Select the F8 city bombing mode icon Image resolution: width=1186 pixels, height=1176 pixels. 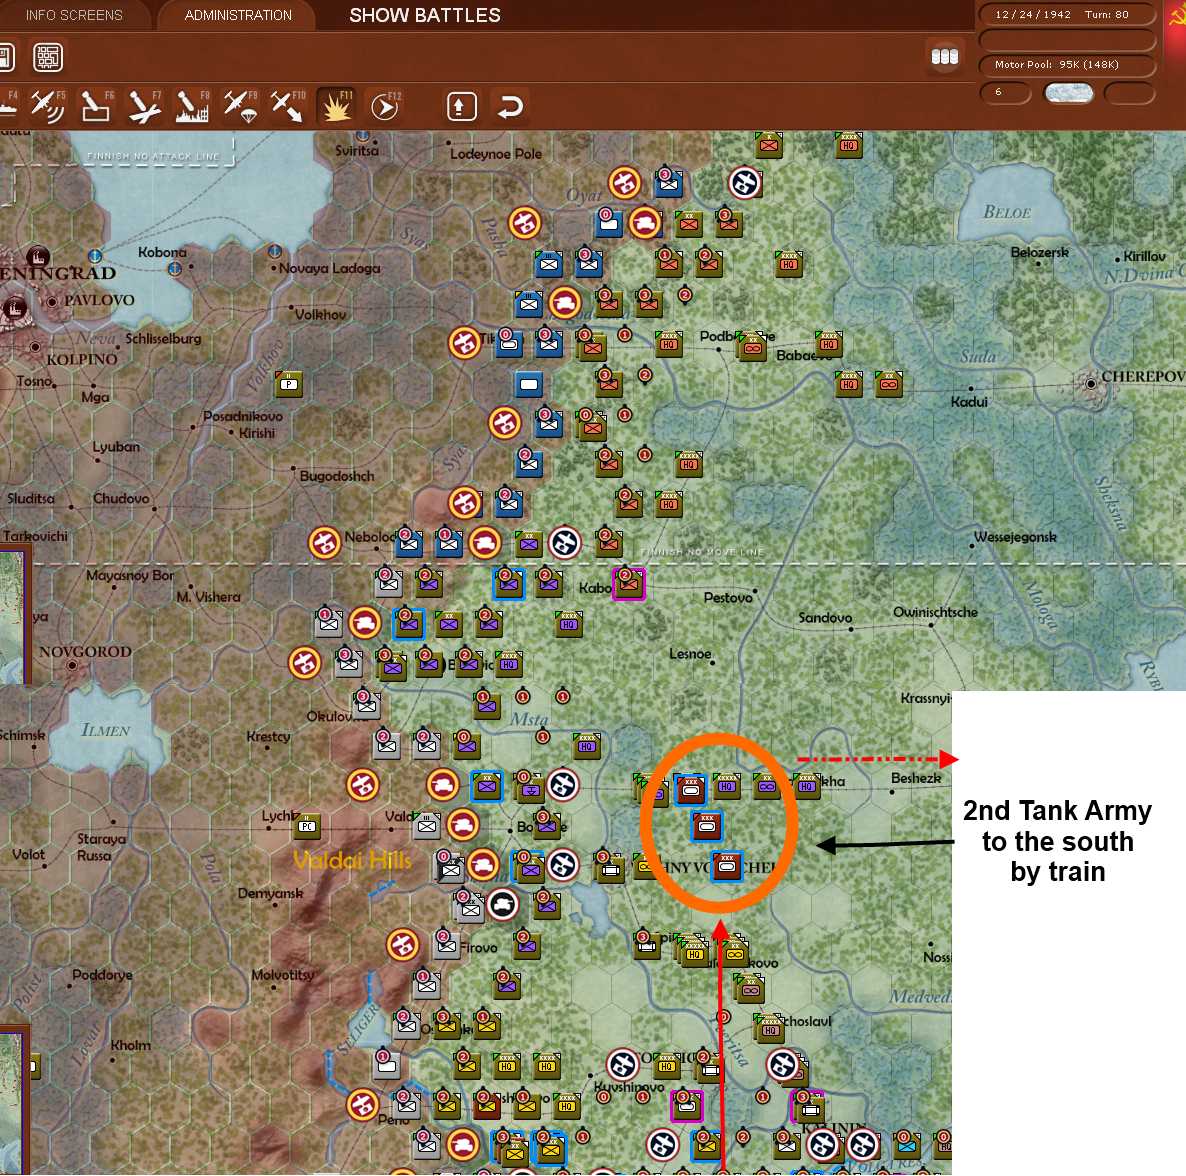click(x=191, y=106)
